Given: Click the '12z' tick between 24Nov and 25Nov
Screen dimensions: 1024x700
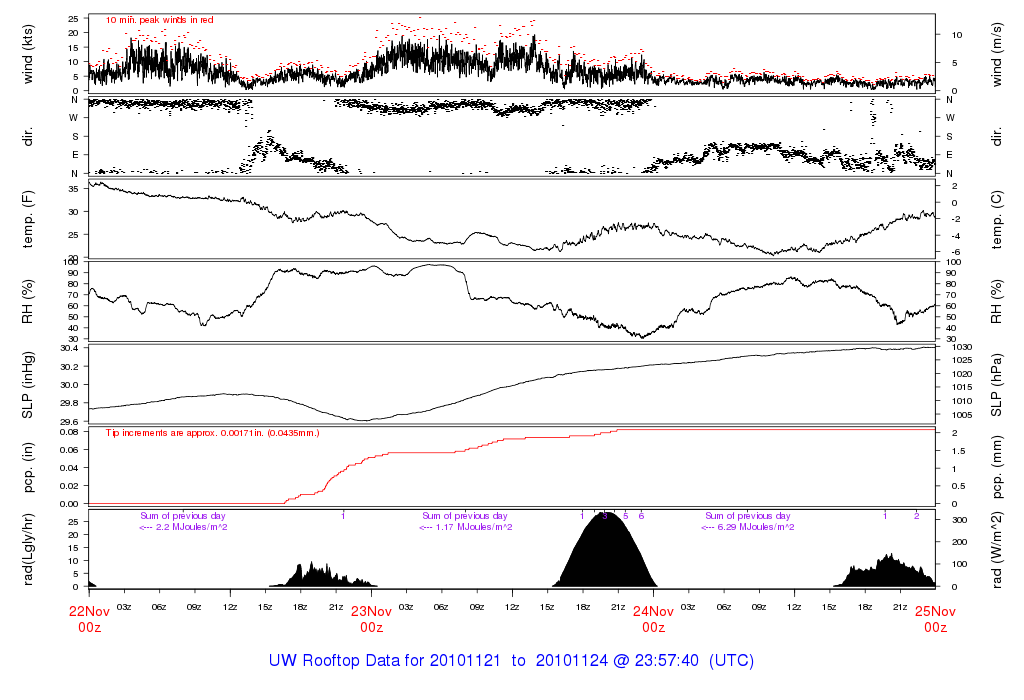Looking at the screenshot, I should 794,607.
